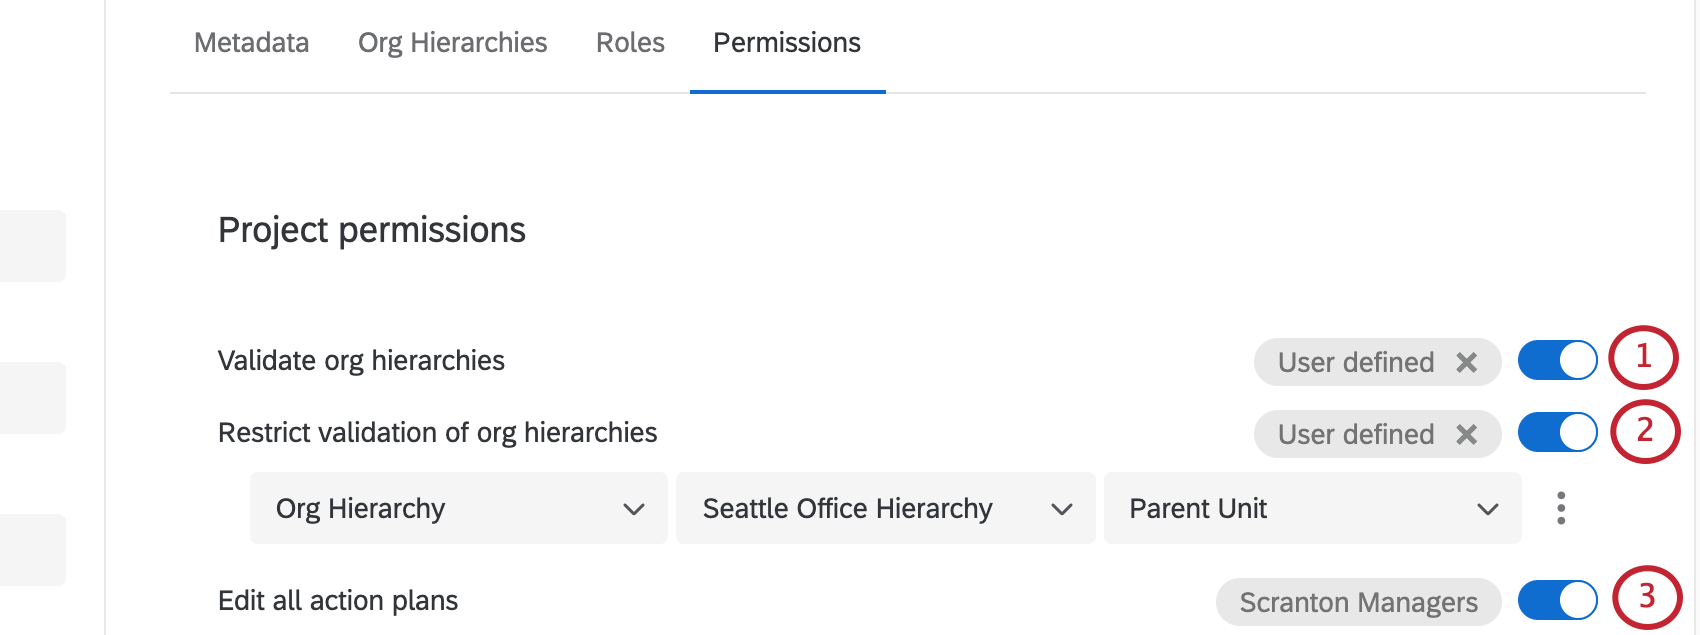Click the User defined chip on Validate row
Image resolution: width=1700 pixels, height=635 pixels.
pyautogui.click(x=1356, y=362)
